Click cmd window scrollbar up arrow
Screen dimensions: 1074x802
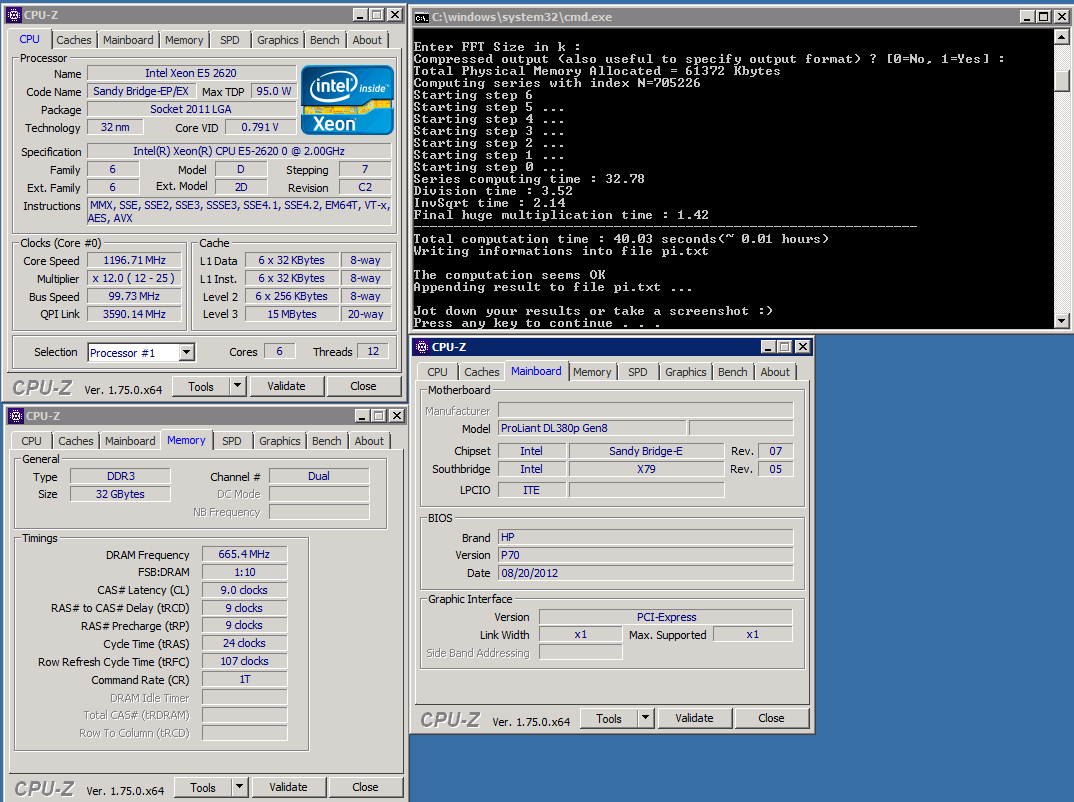point(1062,36)
